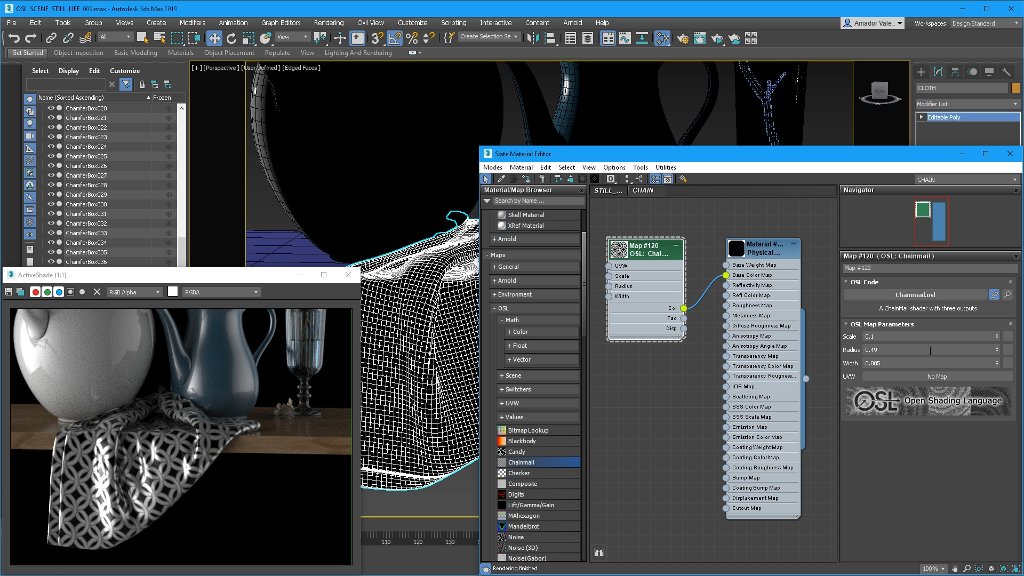Activate the Select and Scale tool

[x=248, y=39]
